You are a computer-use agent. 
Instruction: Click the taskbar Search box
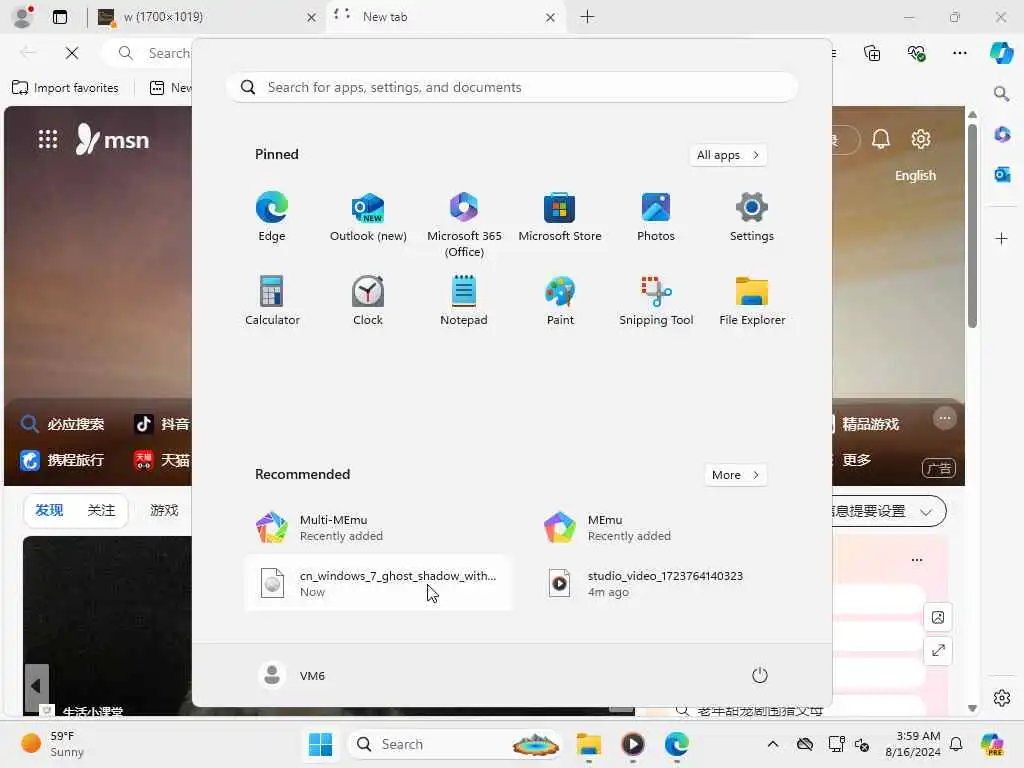455,744
